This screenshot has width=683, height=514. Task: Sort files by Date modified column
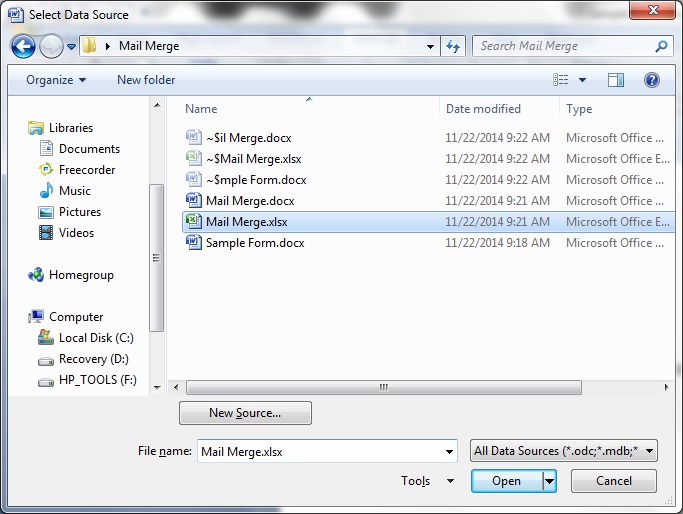click(483, 109)
